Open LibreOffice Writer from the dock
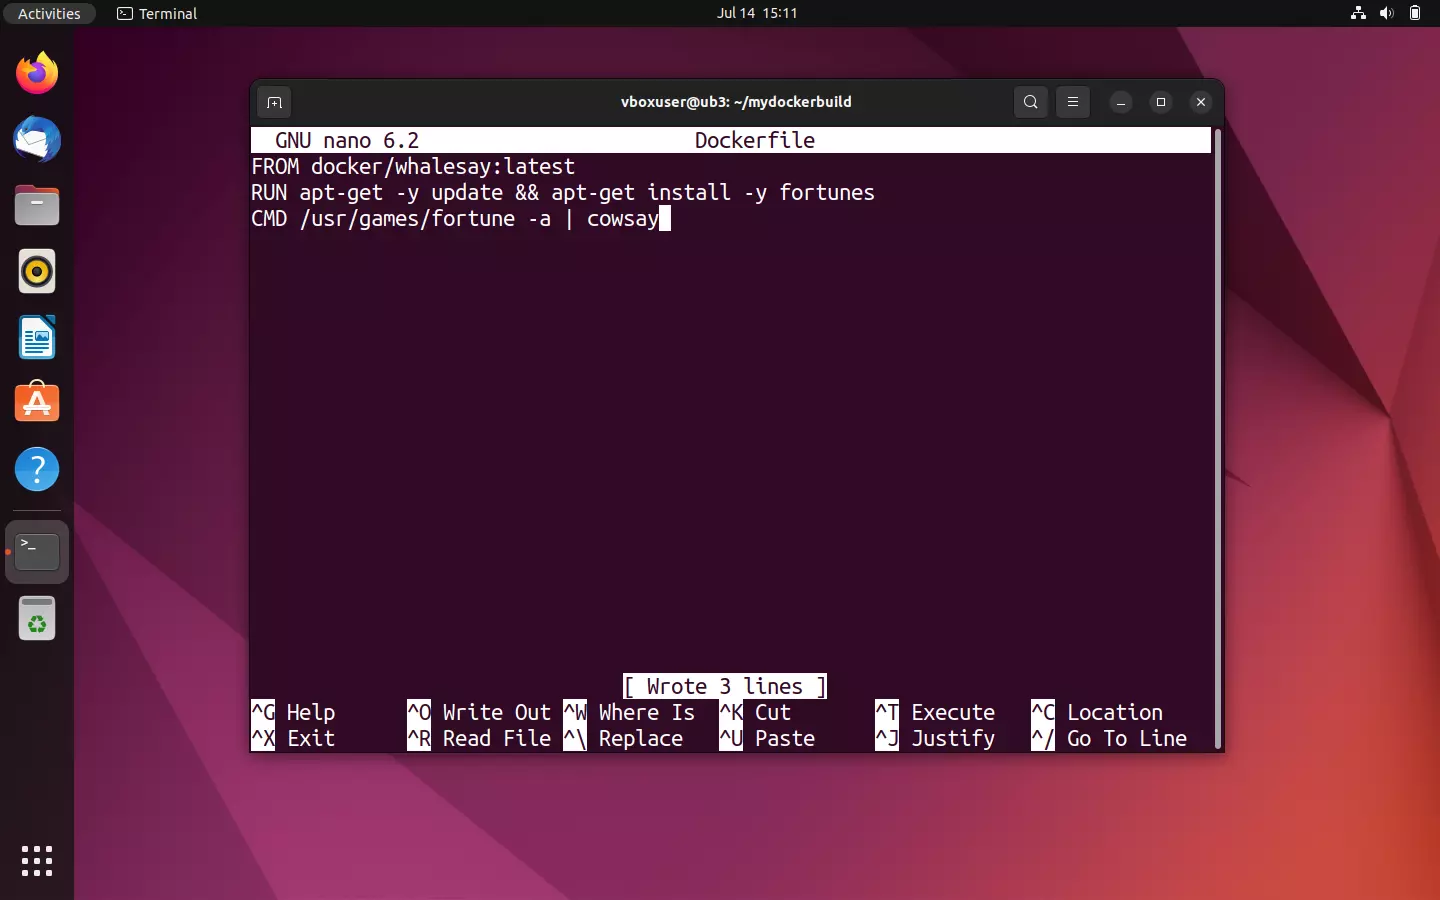 [36, 337]
